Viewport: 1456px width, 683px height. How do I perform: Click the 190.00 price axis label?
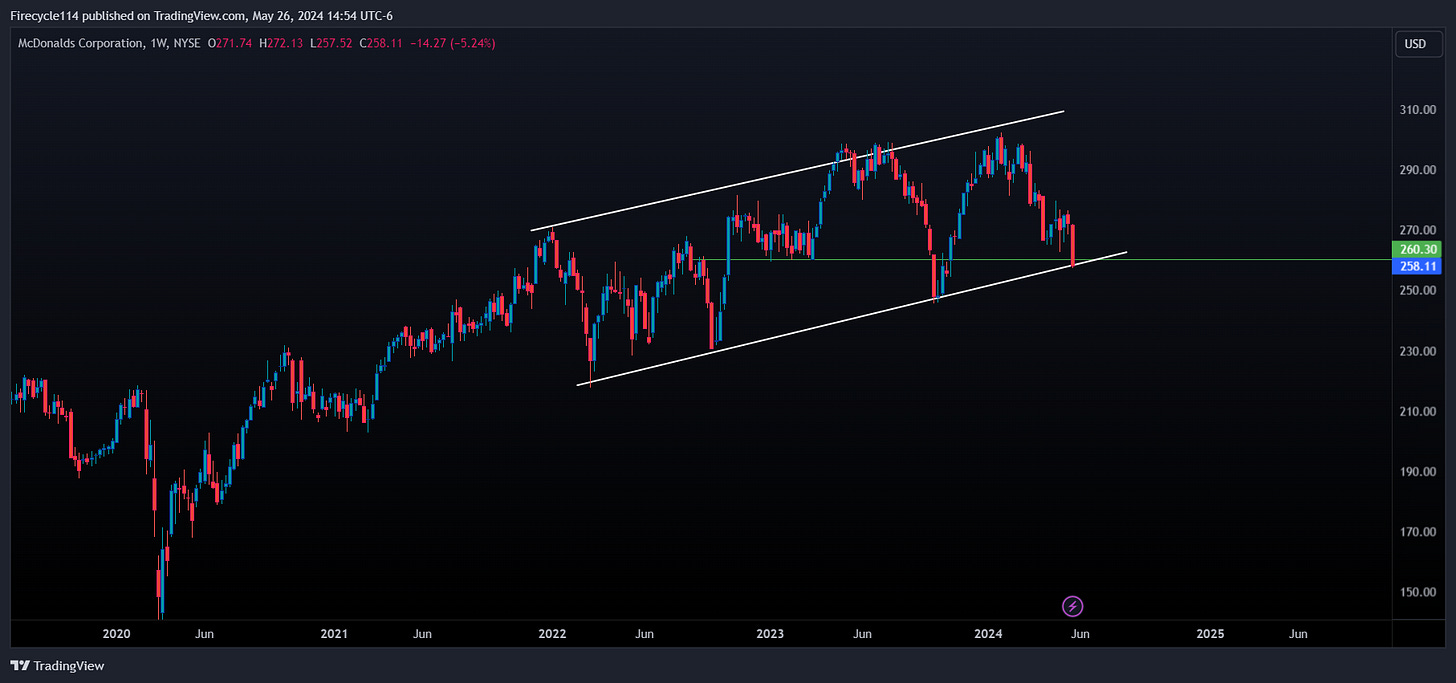point(1418,472)
